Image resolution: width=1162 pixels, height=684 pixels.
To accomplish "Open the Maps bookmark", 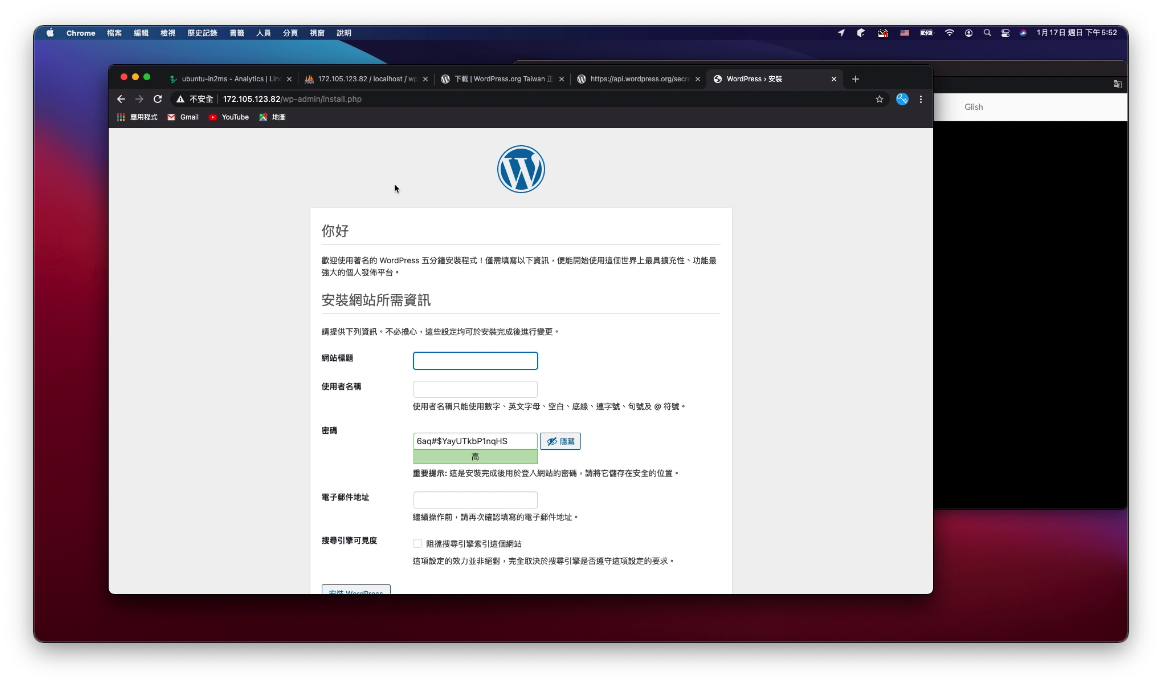I will coord(272,117).
